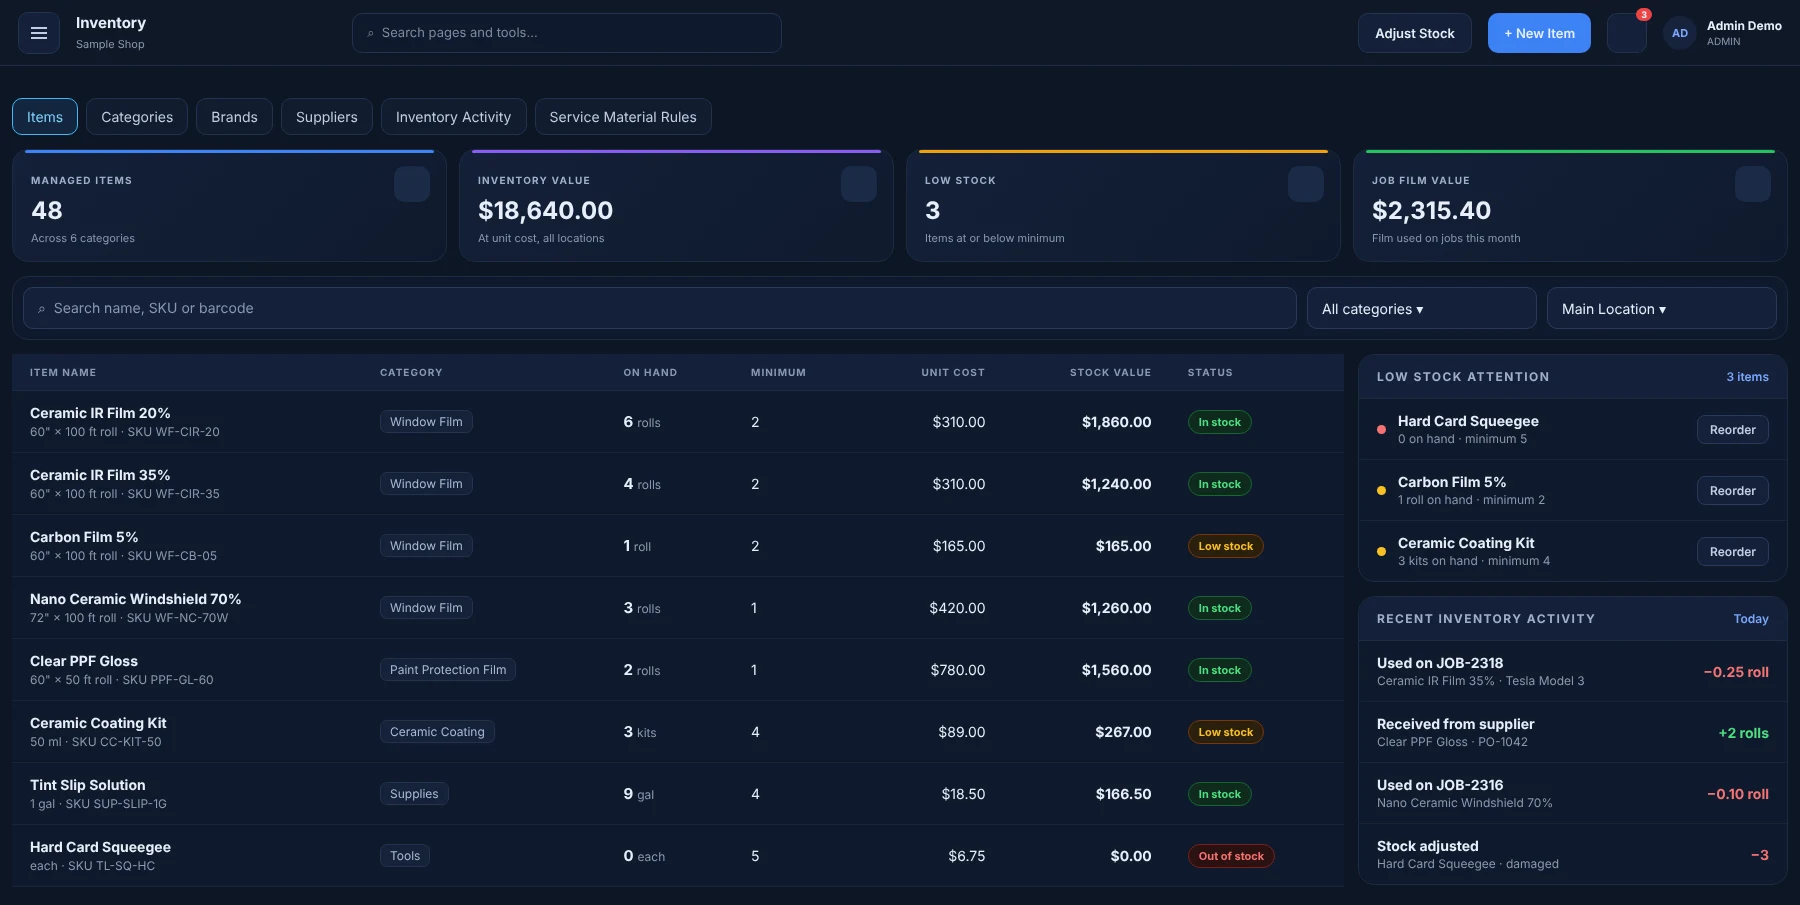1800x905 pixels.
Task: Click $420.00 unit cost cell
Action: 957,608
